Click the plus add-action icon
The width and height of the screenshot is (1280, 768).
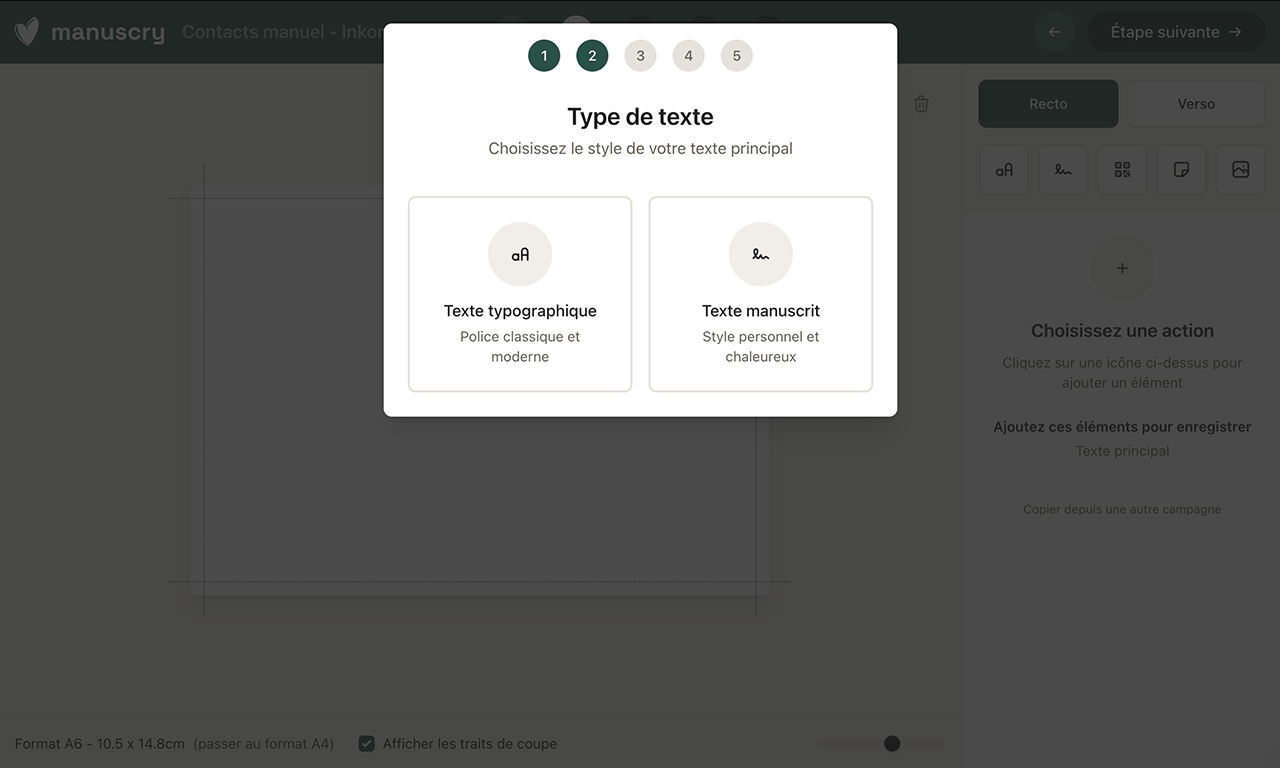pyautogui.click(x=1122, y=268)
